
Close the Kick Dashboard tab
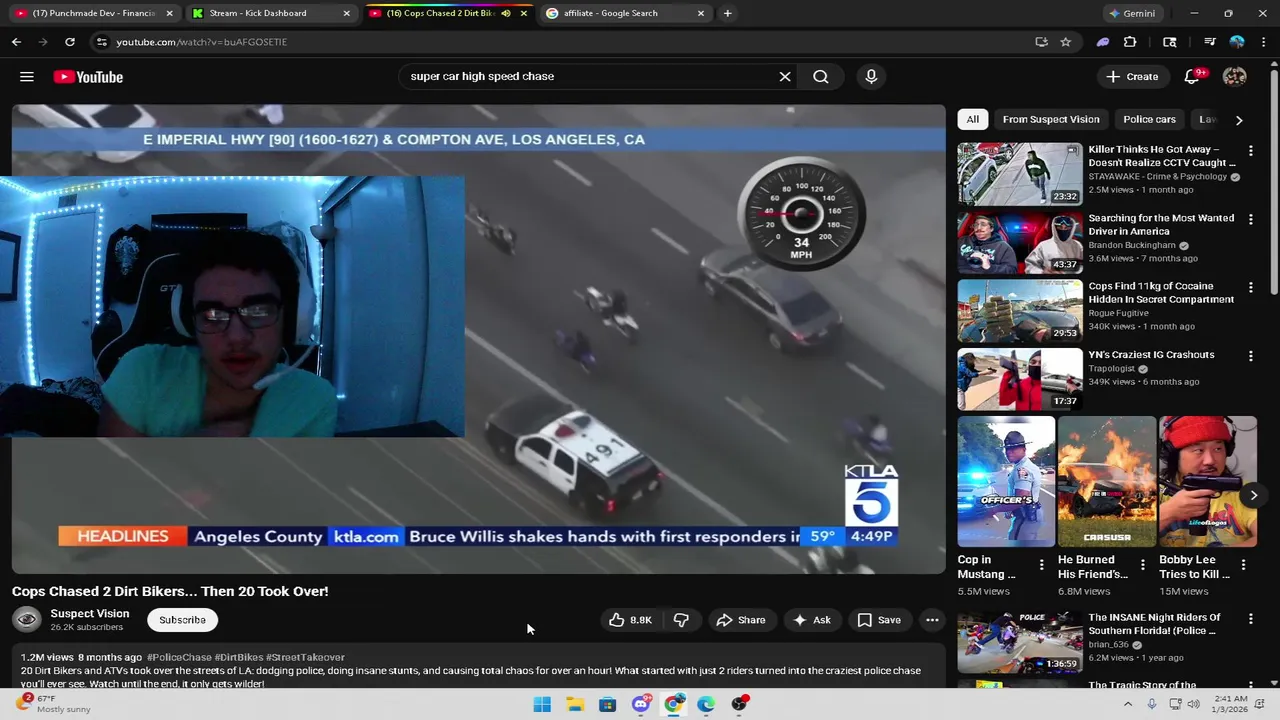(x=347, y=13)
